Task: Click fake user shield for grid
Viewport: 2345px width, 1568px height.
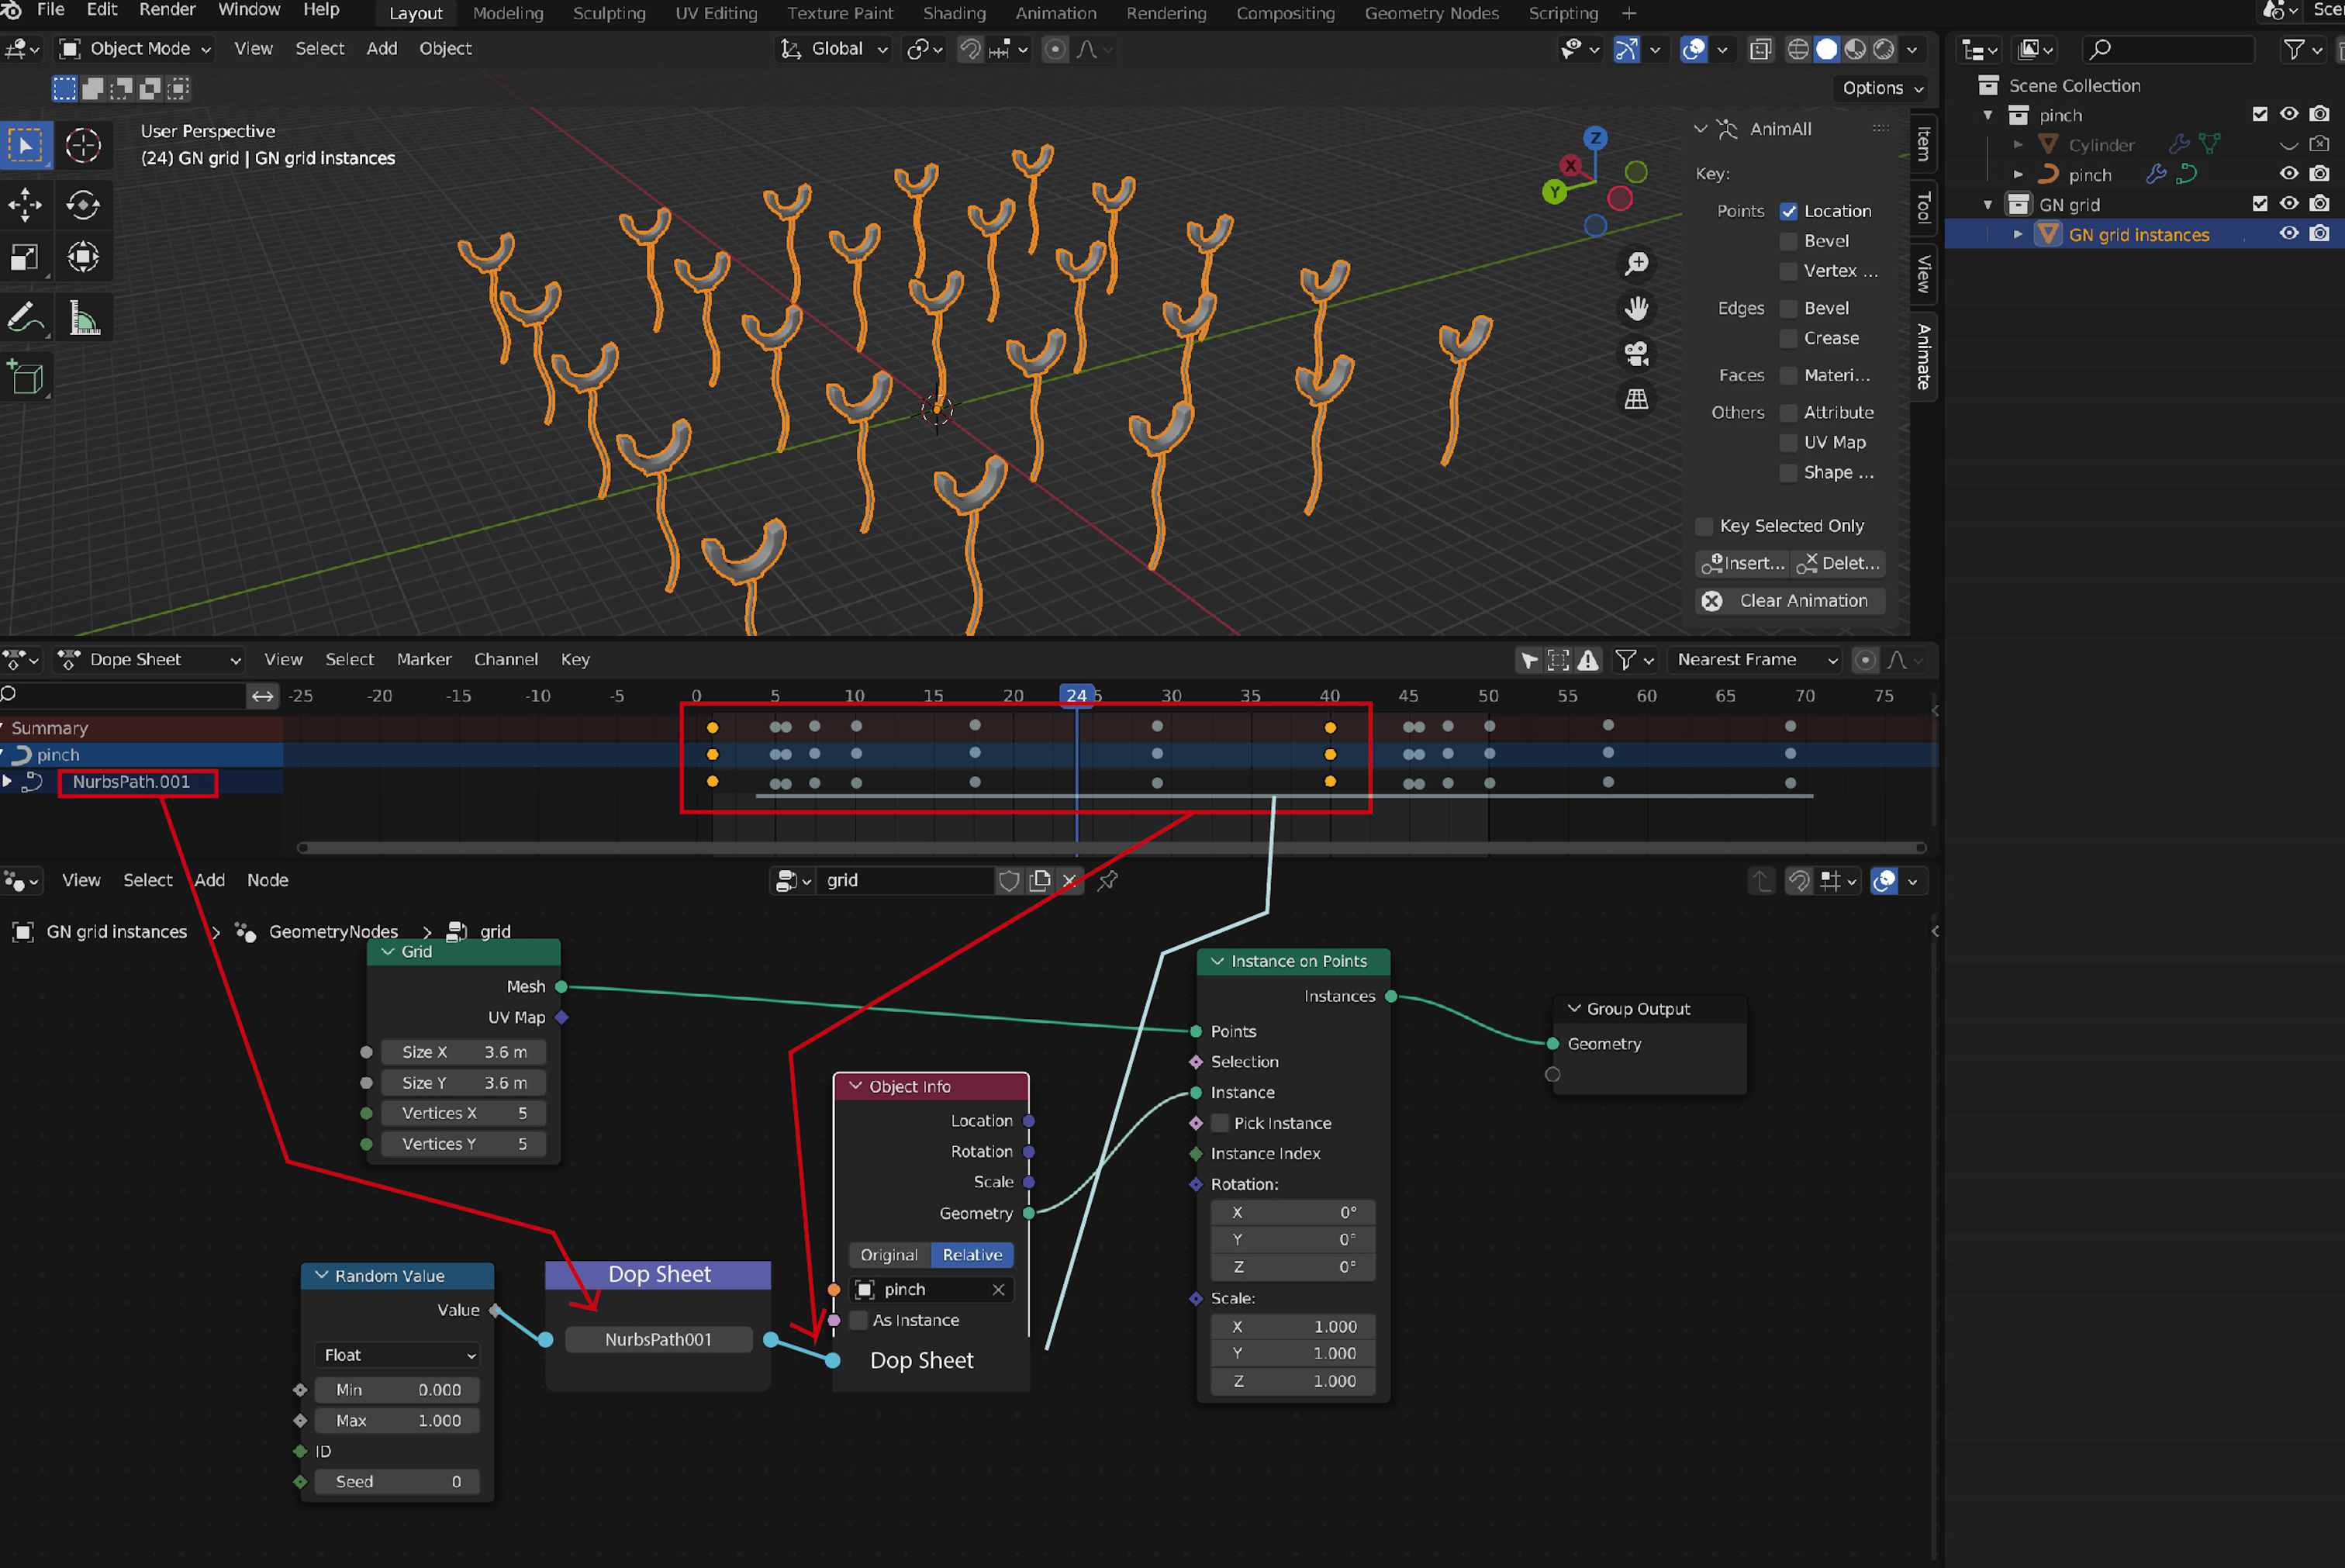Action: tap(1009, 881)
